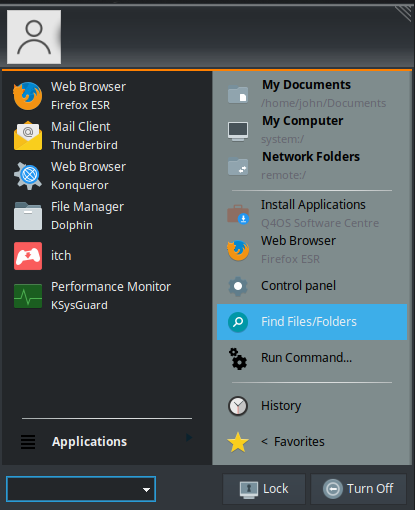Launch the itch game controller icon
The height and width of the screenshot is (510, 415).
pos(28,256)
